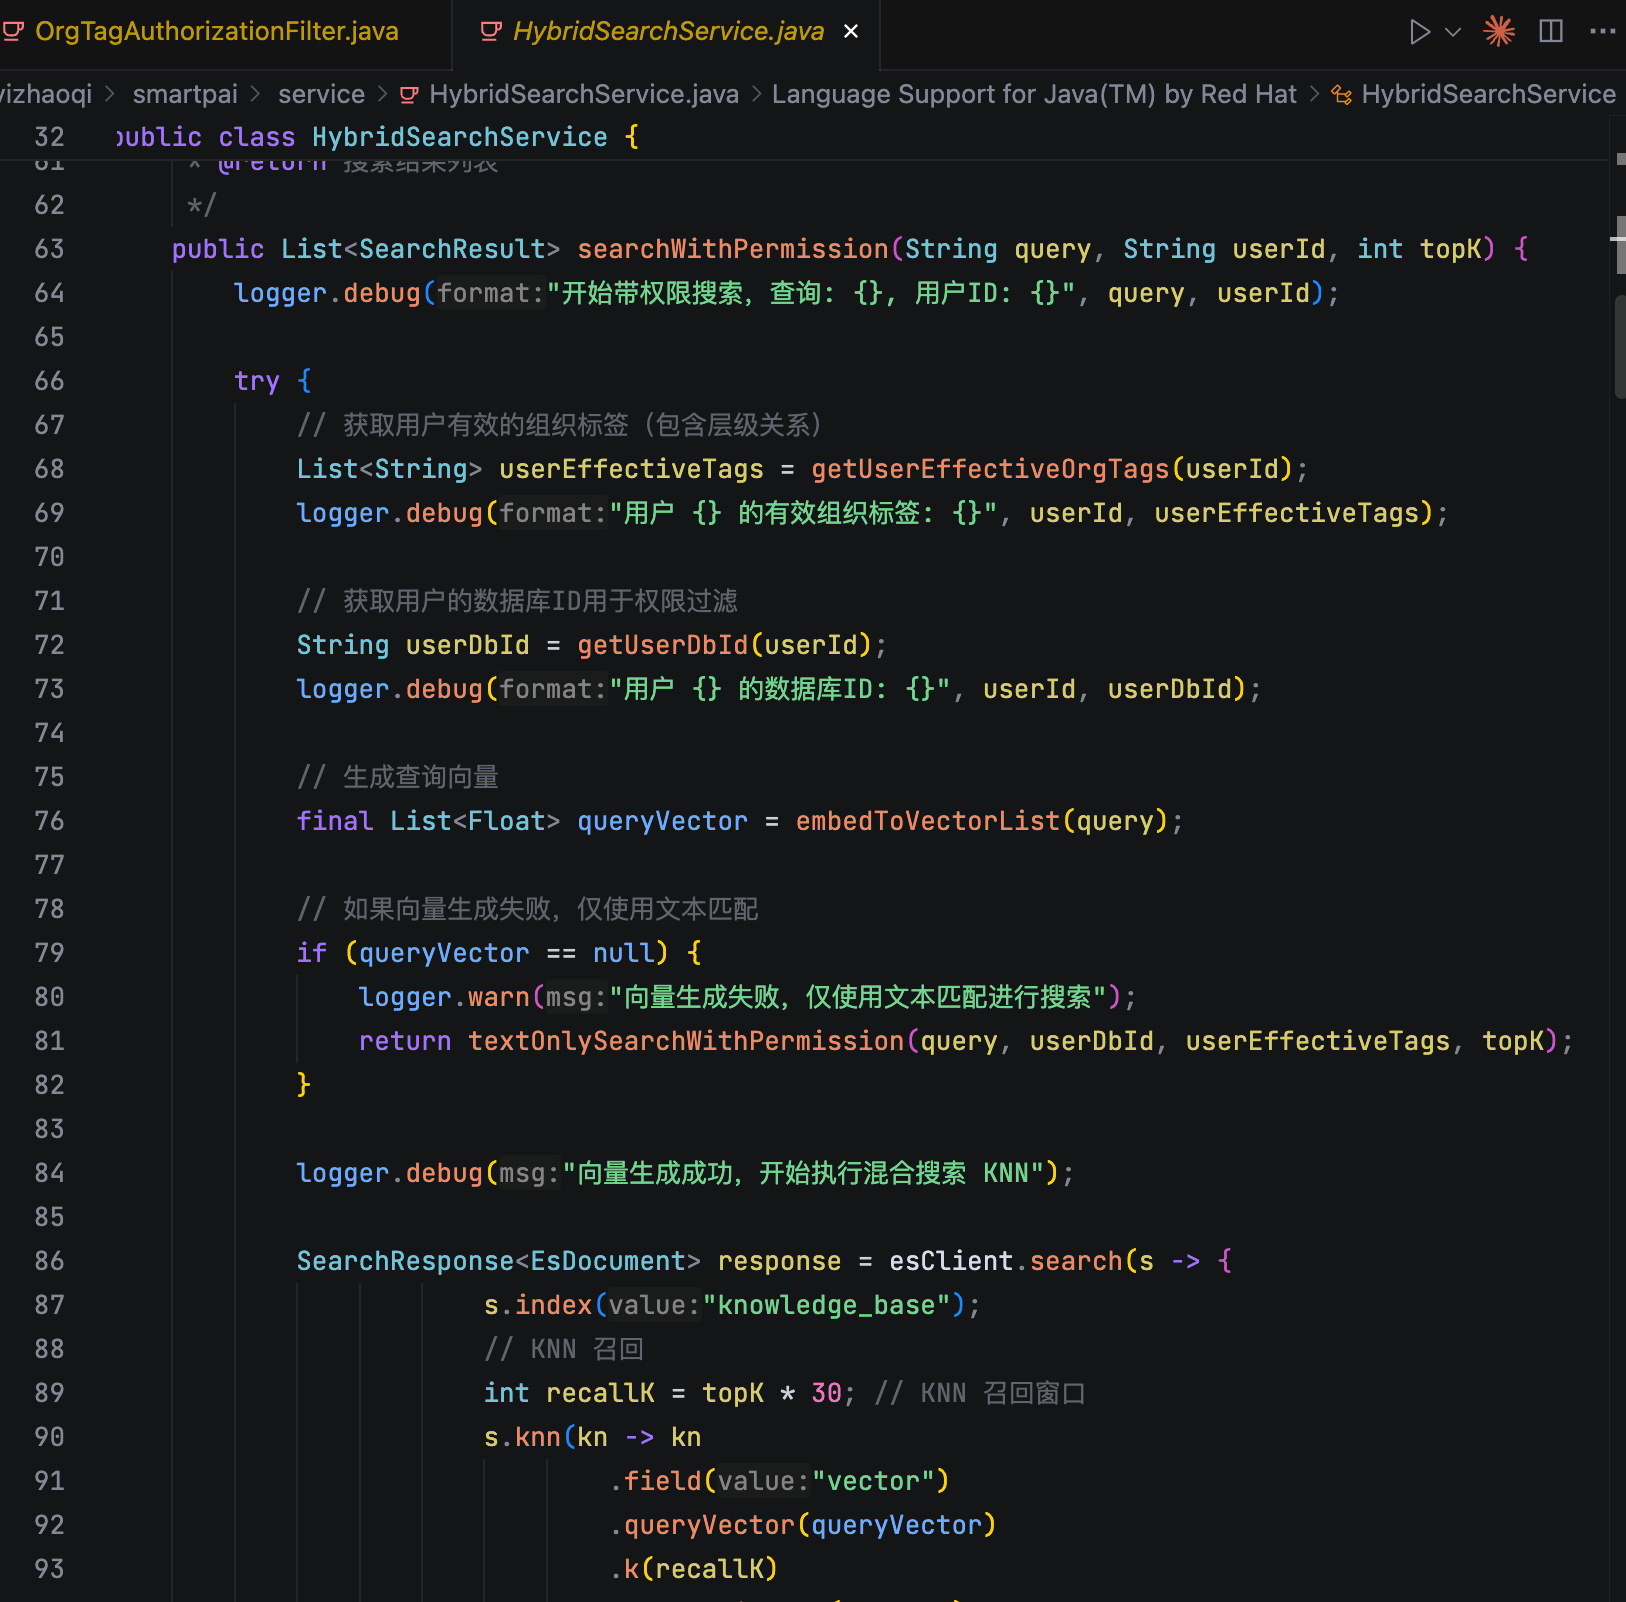Click the comment '// KNN 召回' on line 88
Viewport: 1626px width, 1602px height.
click(564, 1349)
